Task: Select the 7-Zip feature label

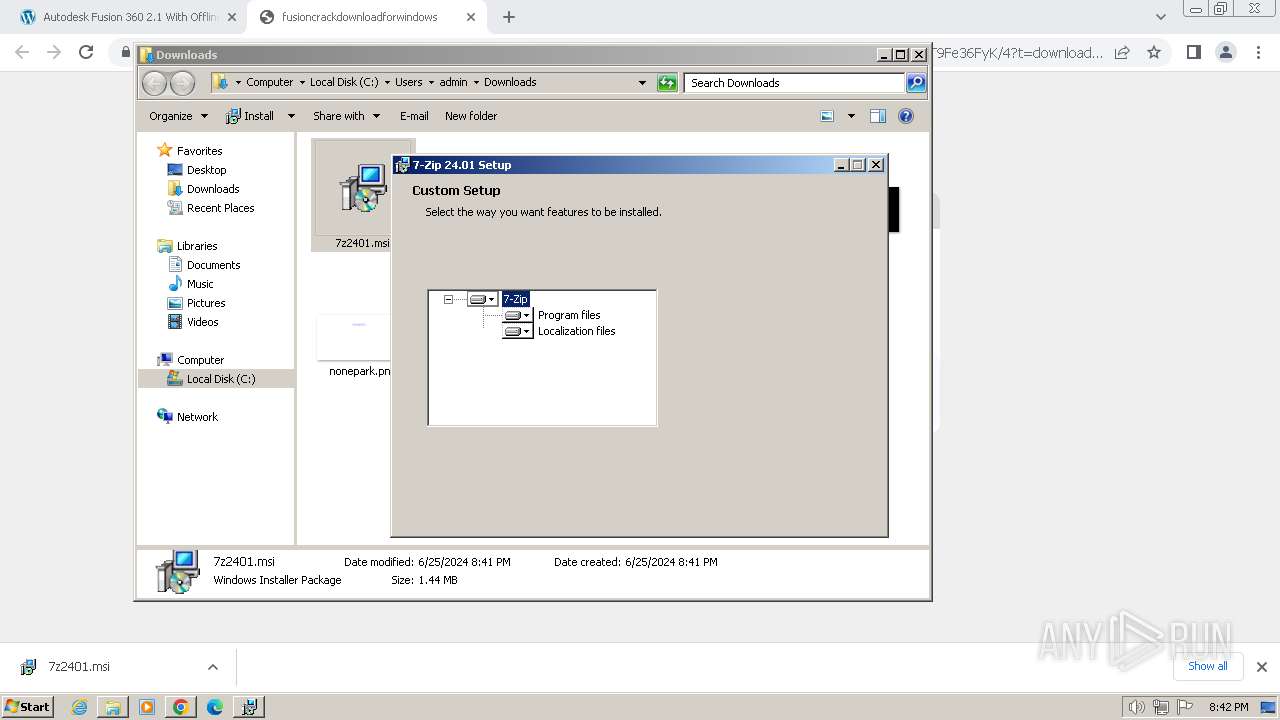Action: [515, 299]
